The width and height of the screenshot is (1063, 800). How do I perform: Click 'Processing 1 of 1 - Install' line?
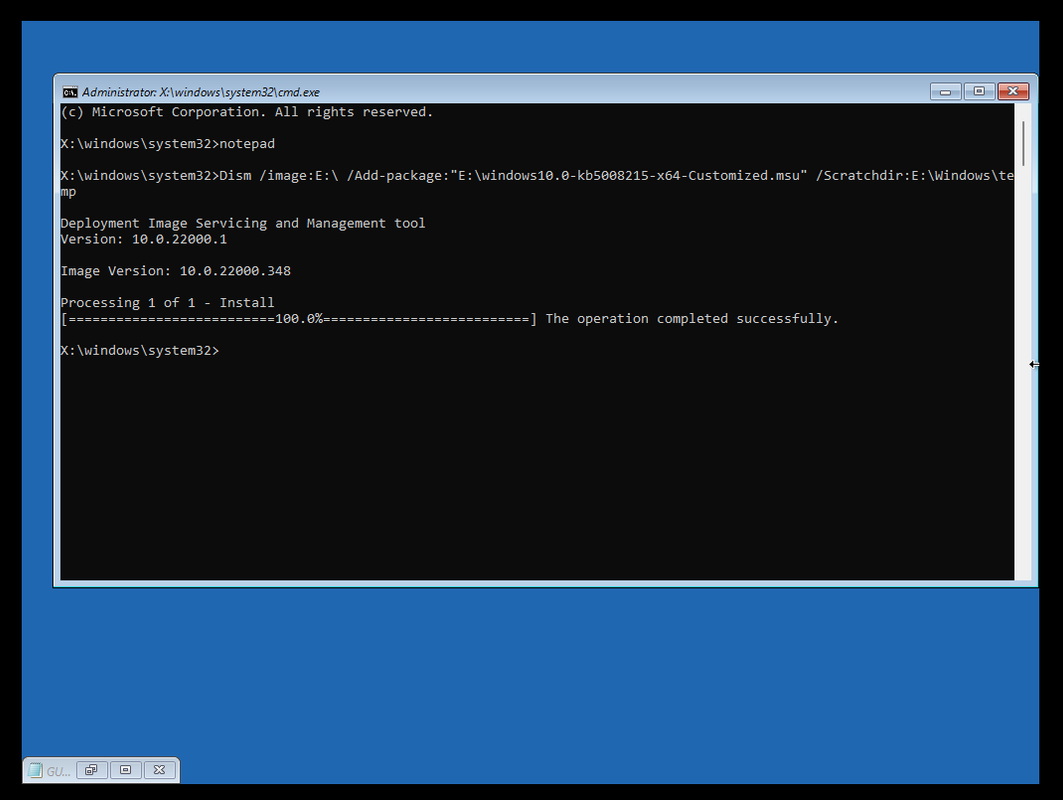point(167,303)
